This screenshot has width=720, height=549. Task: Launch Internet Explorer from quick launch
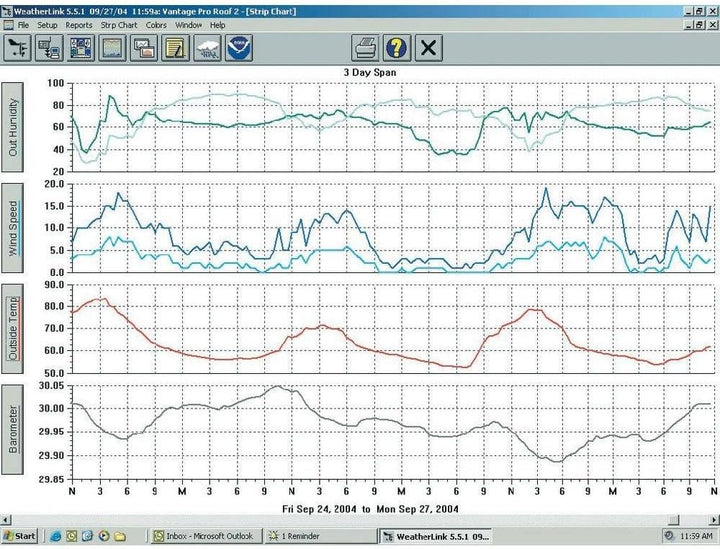pos(56,536)
